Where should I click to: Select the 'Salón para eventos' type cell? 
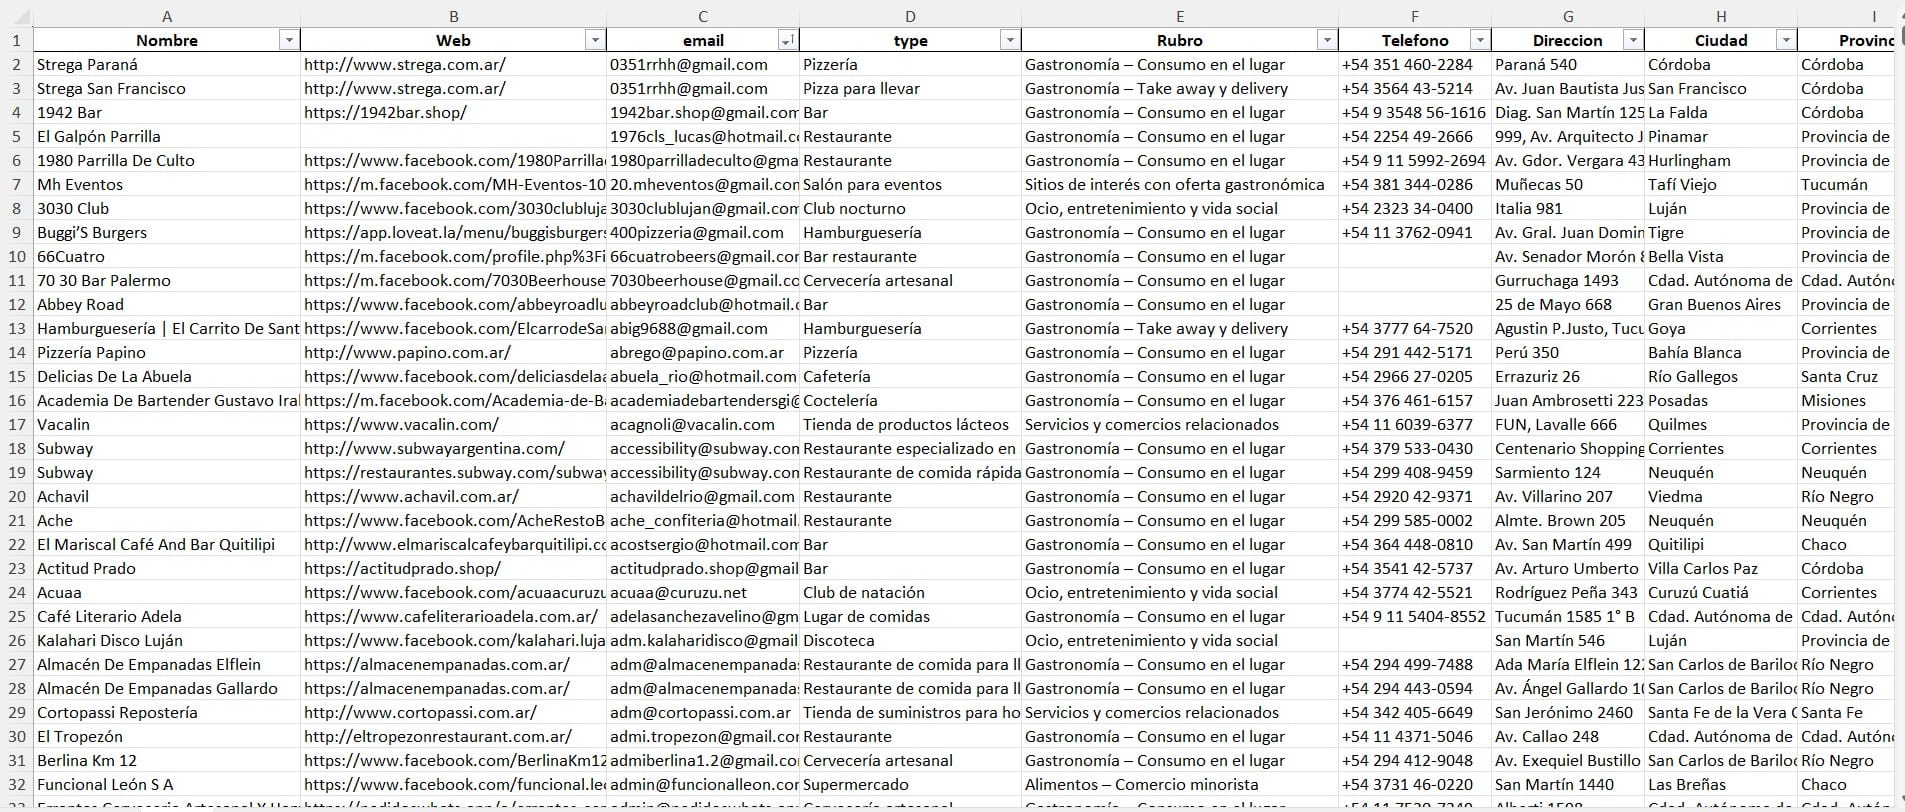pos(910,184)
